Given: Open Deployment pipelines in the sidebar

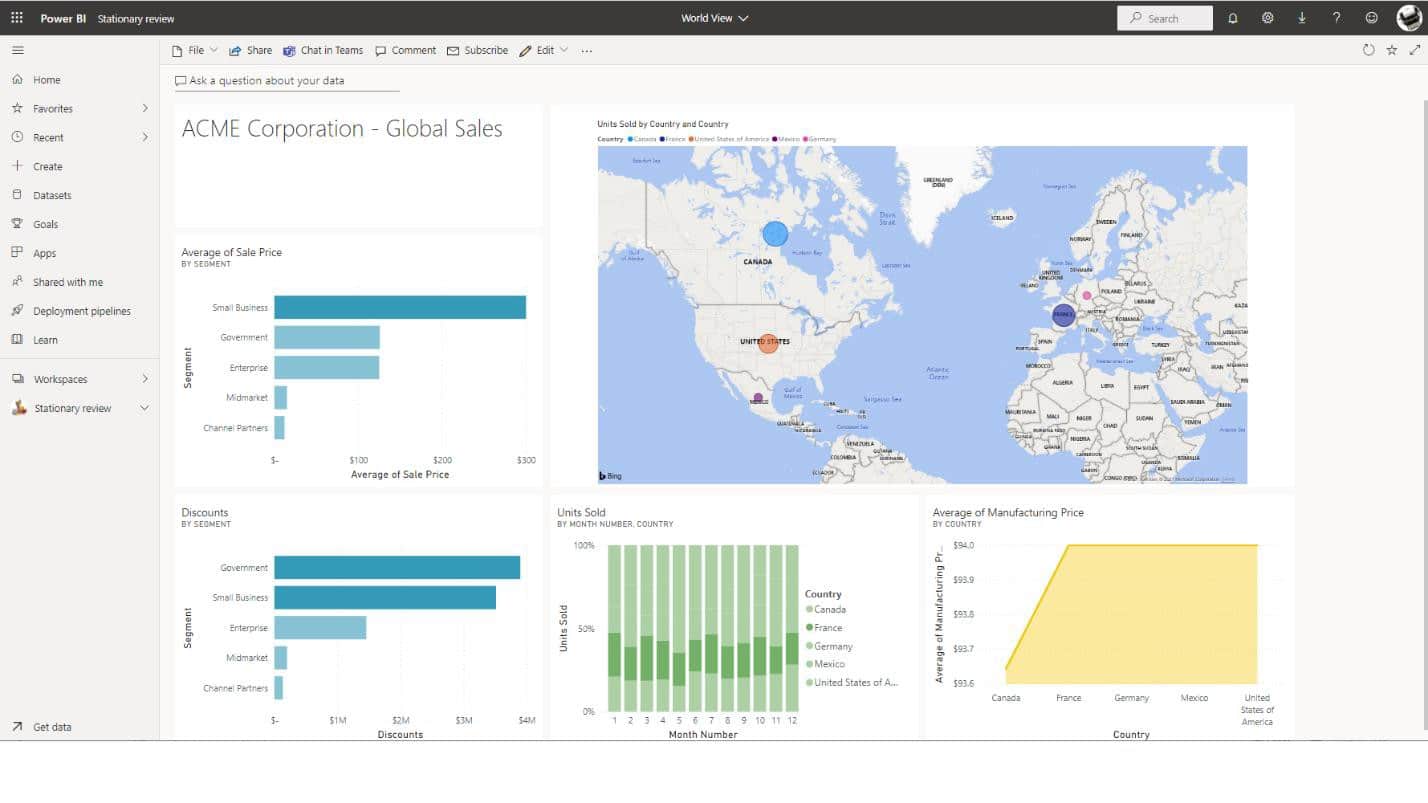Looking at the screenshot, I should [80, 311].
